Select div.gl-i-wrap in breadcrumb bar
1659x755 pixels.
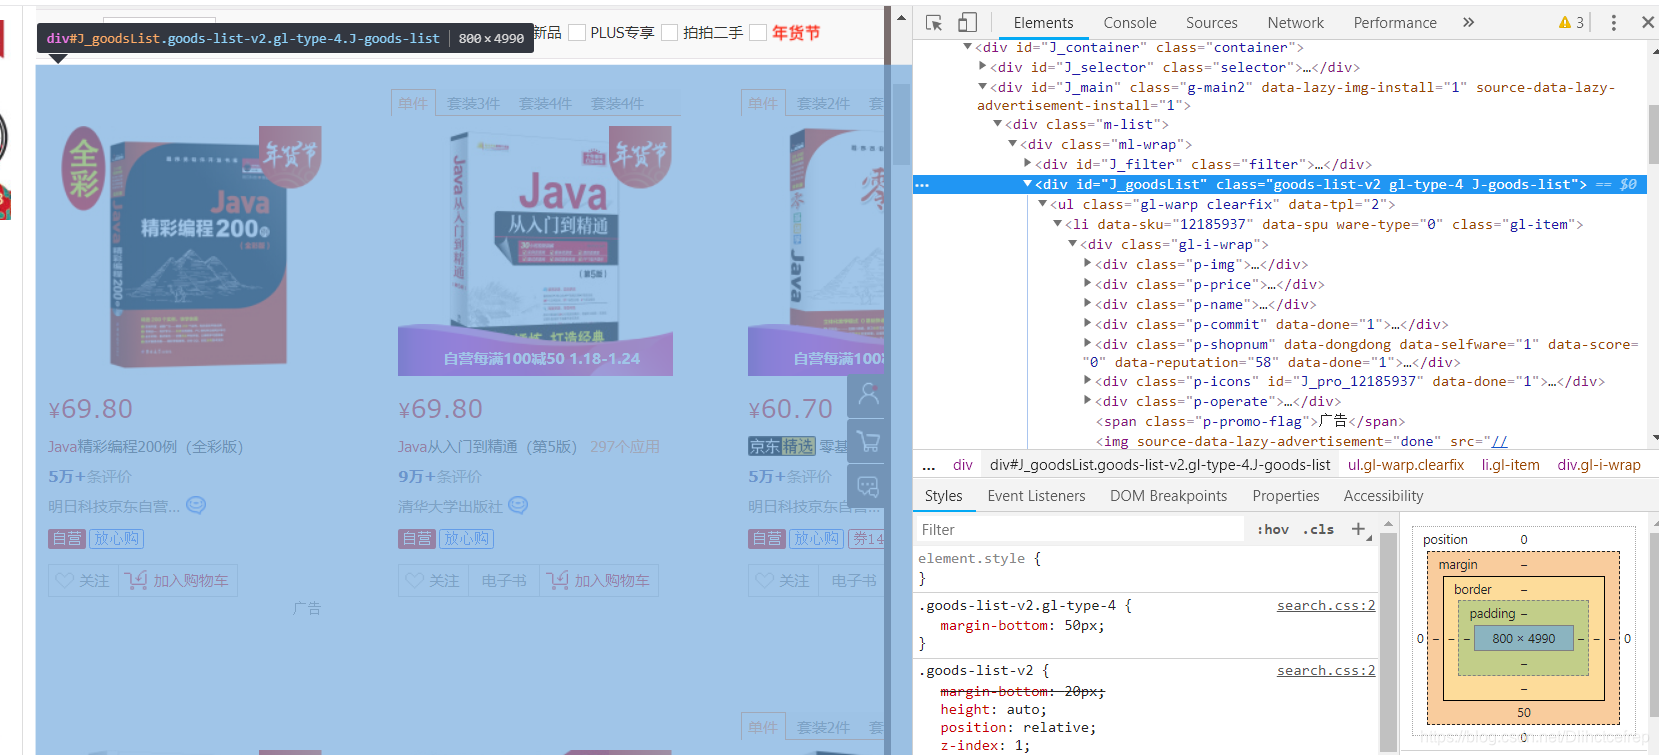point(1598,465)
